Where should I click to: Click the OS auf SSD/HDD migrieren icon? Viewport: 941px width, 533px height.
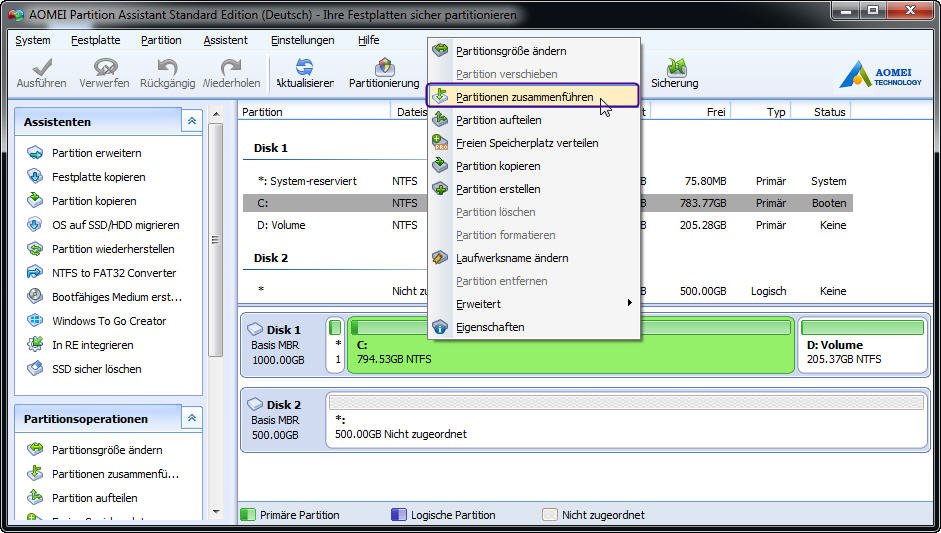[35, 224]
